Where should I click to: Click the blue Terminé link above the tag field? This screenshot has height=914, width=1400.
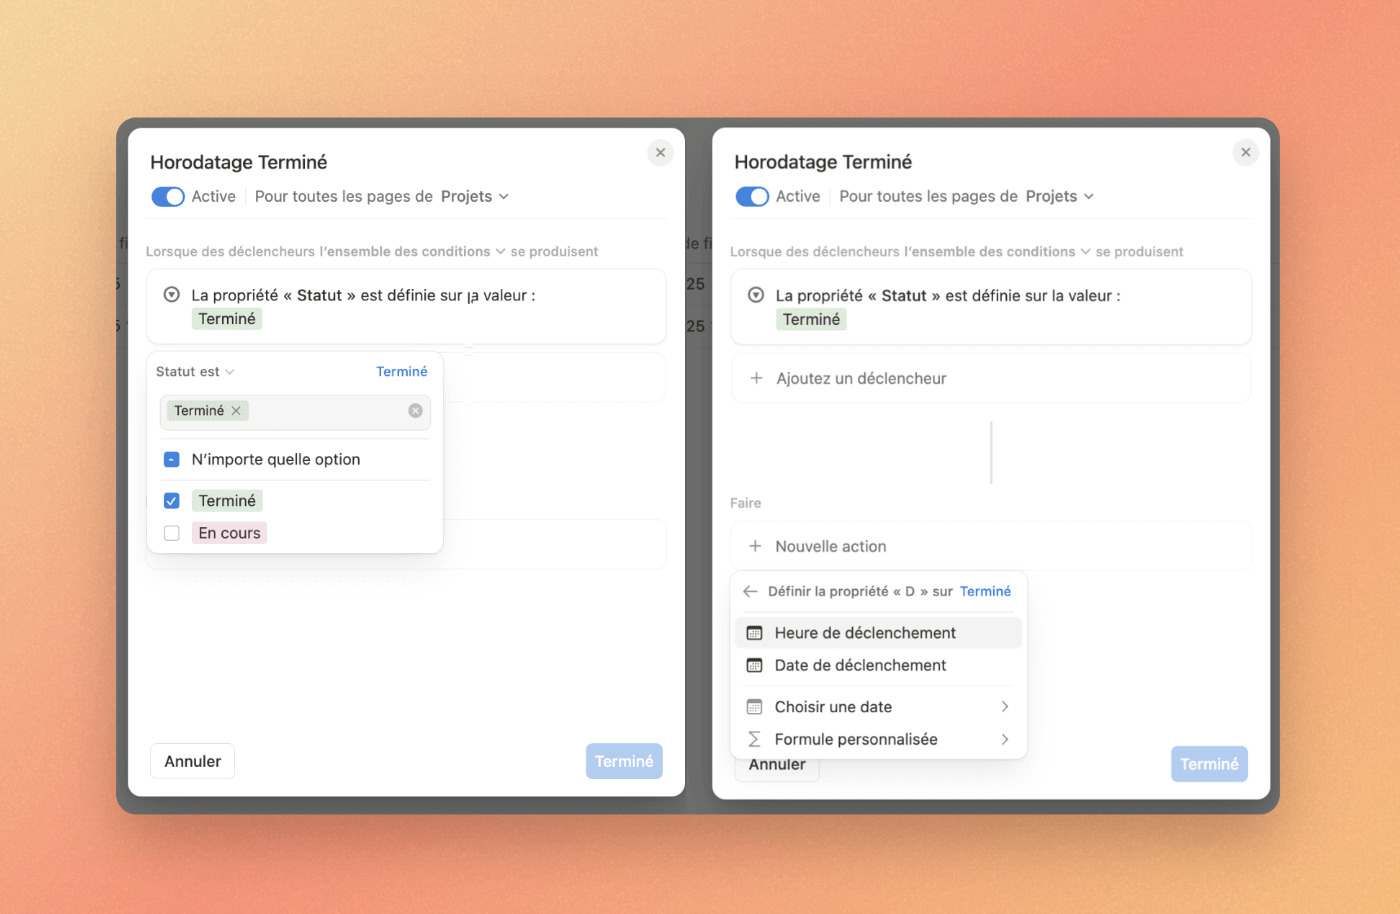coord(401,371)
